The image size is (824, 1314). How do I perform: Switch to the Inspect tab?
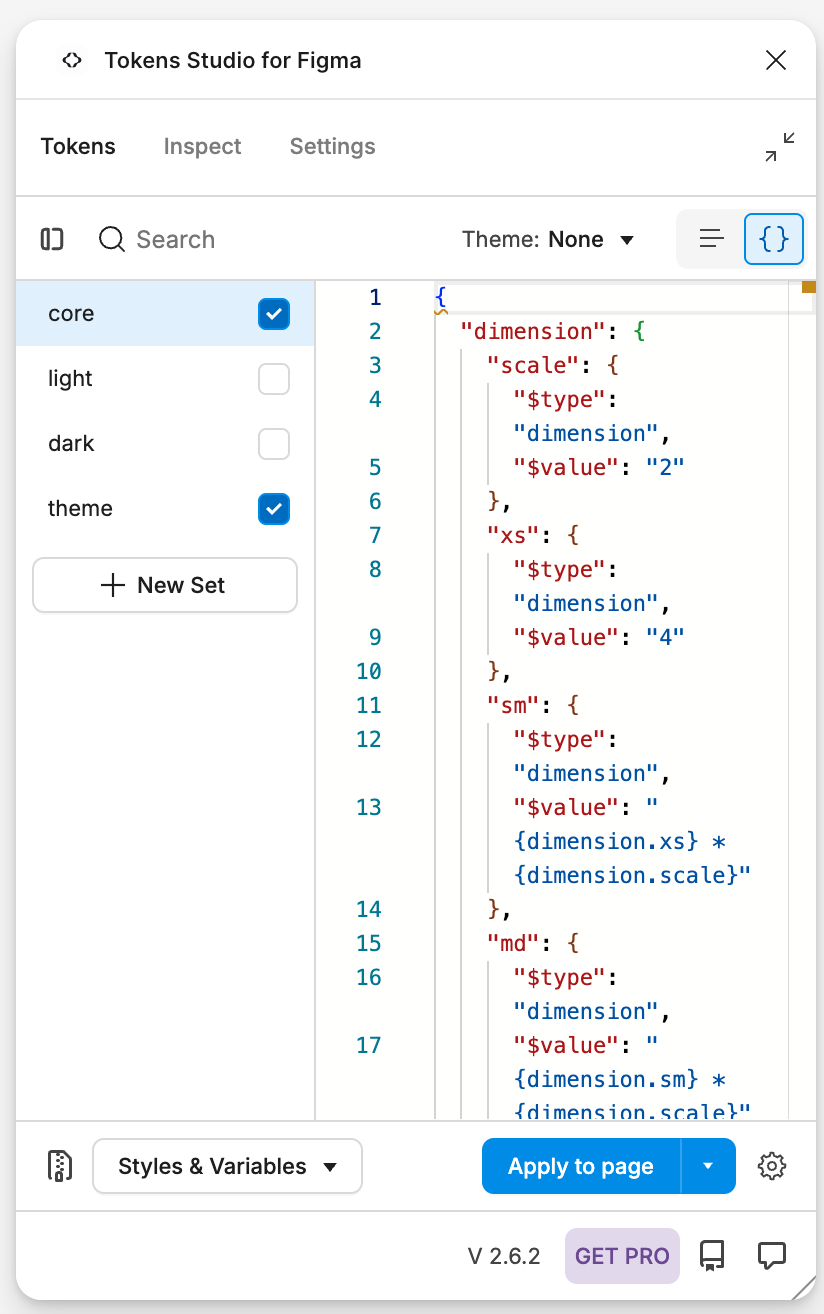(202, 147)
